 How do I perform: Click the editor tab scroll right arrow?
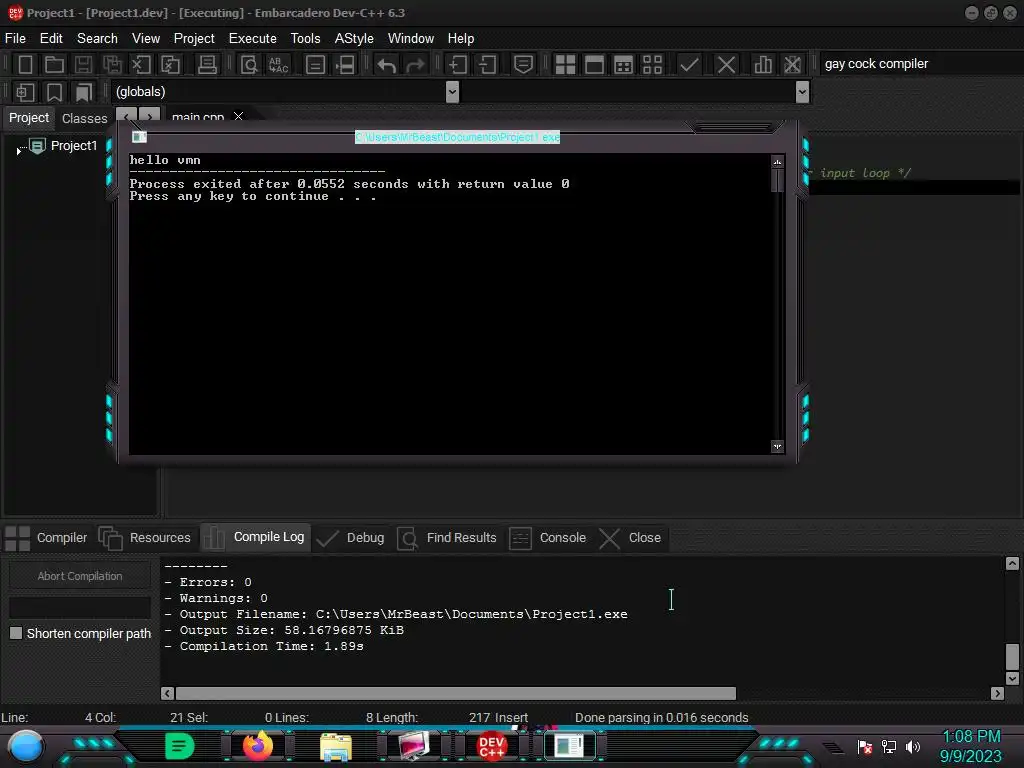tap(150, 116)
